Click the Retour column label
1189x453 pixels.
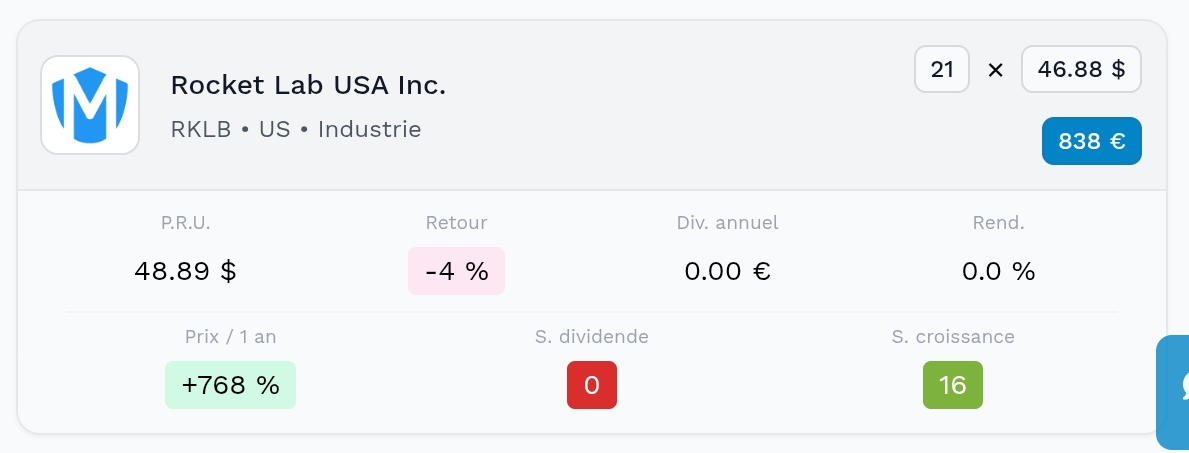(456, 222)
